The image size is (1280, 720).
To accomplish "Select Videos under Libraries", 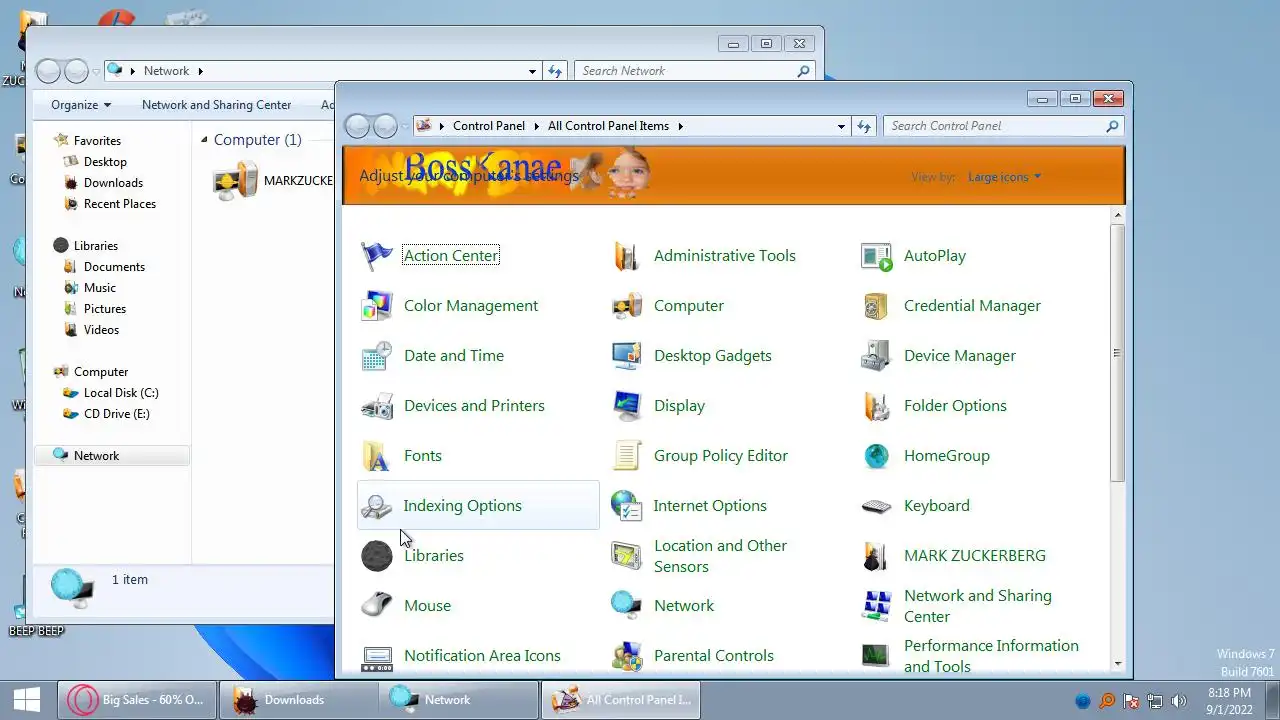I will click(x=101, y=330).
